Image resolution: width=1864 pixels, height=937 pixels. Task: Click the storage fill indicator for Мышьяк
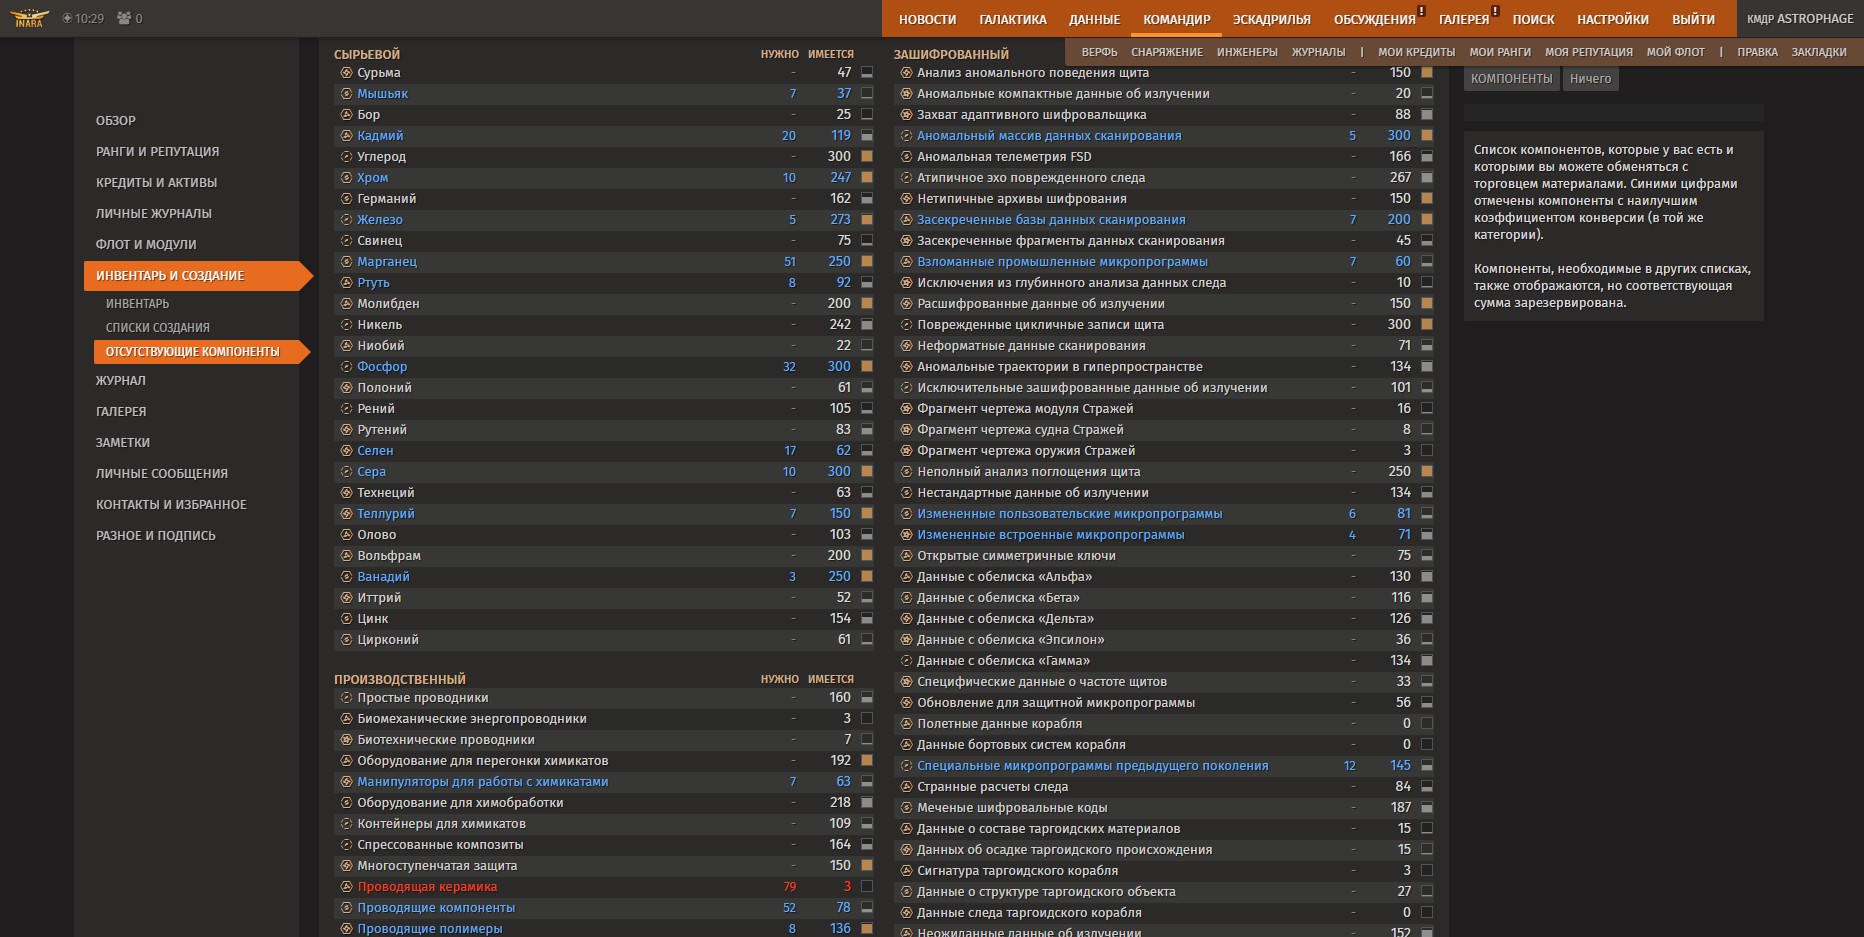coord(867,94)
